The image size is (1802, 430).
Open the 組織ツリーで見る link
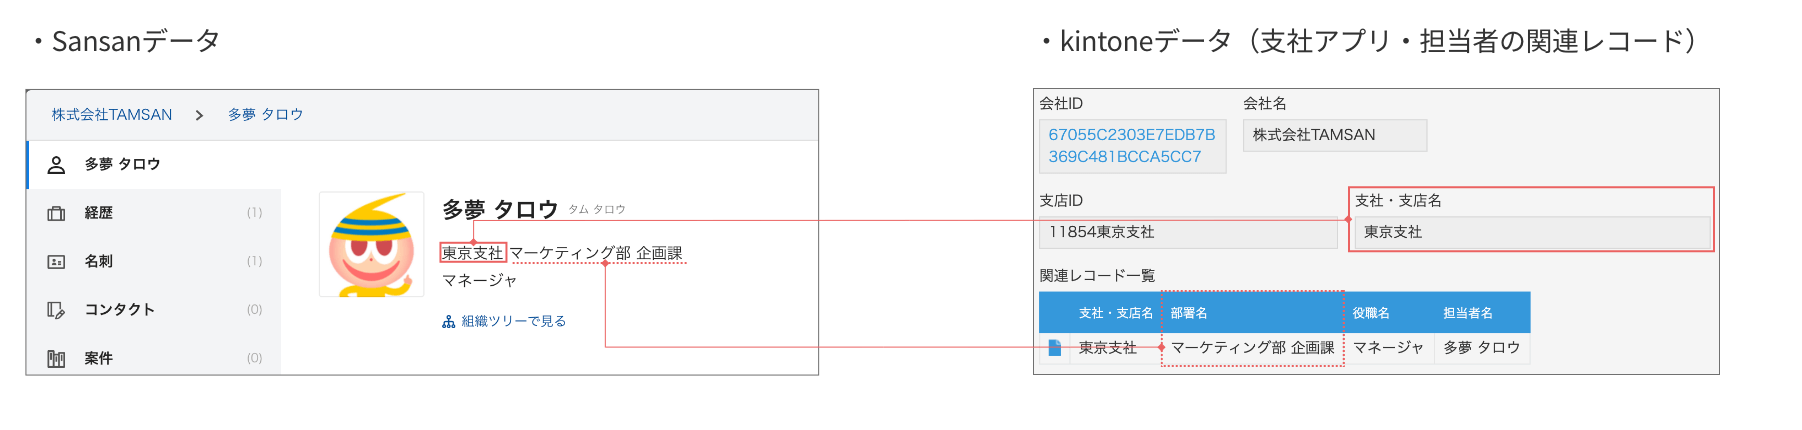pyautogui.click(x=513, y=322)
